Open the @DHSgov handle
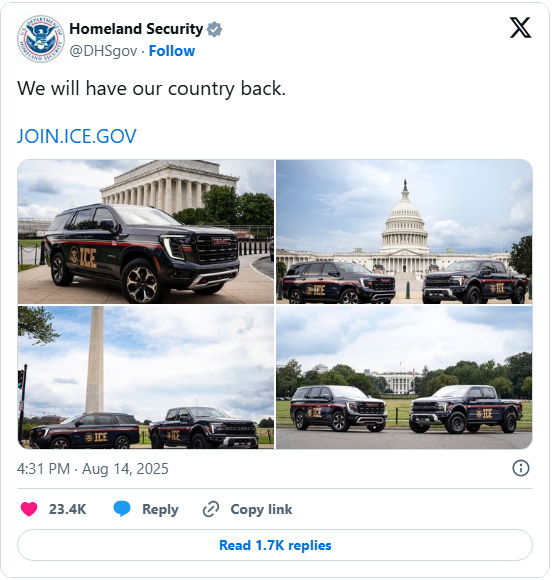This screenshot has height=580, width=552. point(103,51)
